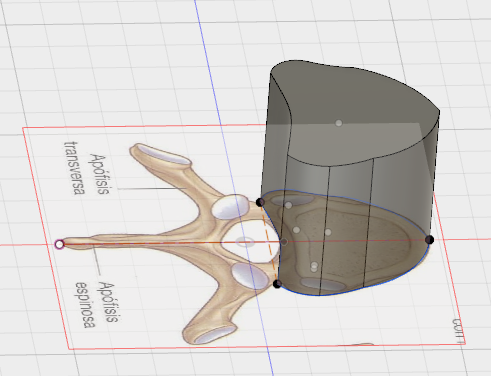The image size is (491, 376).
Task: Click the "Apófisis espinosa" label text
Action: (x=97, y=303)
